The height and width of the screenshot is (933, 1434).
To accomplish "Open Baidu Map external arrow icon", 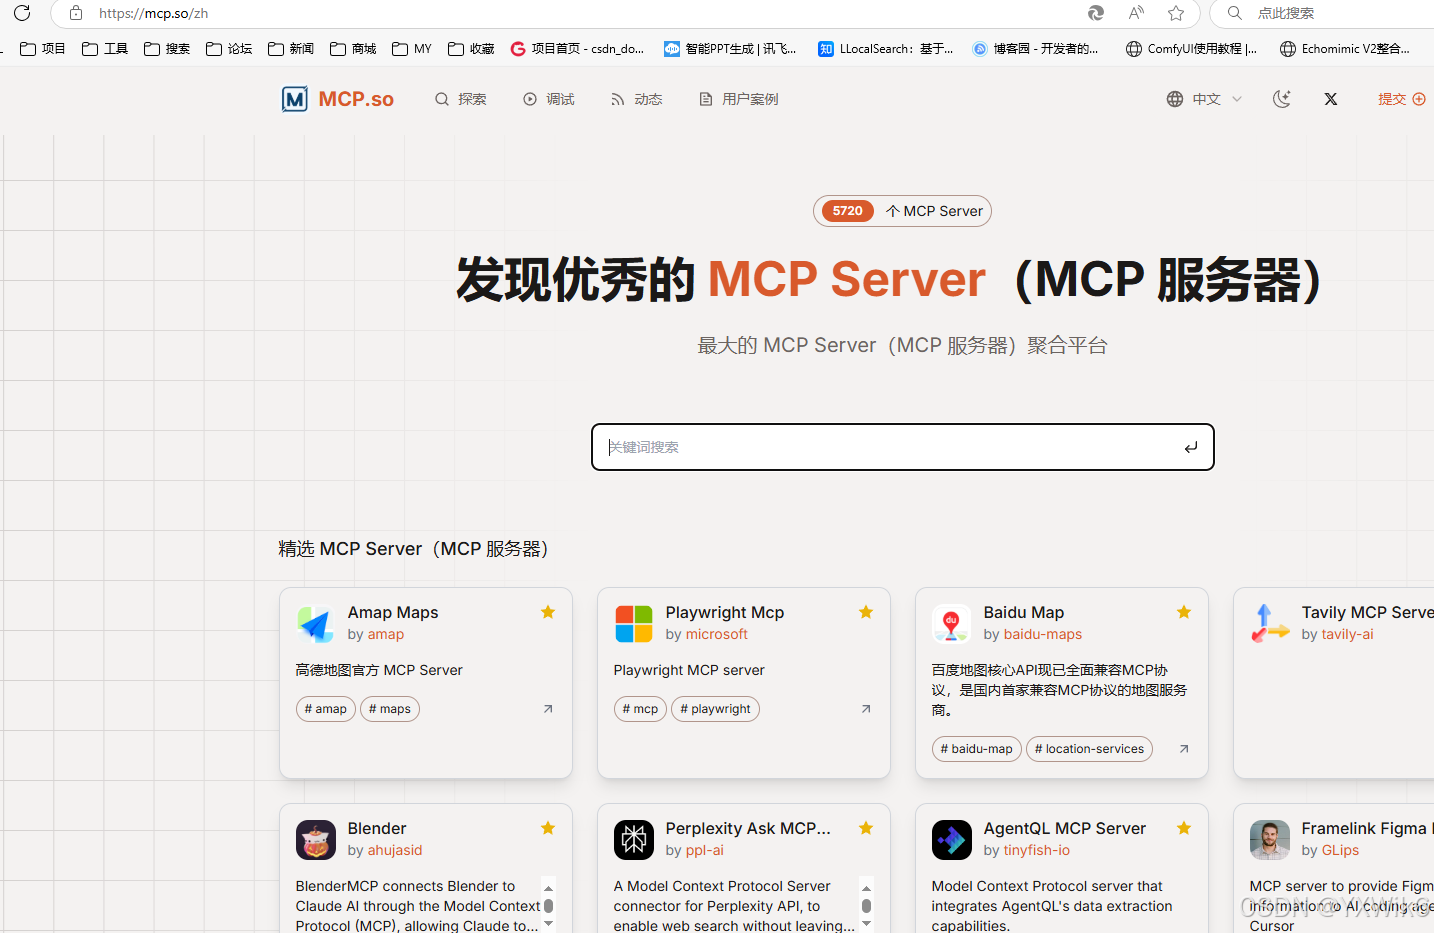I will tap(1184, 749).
